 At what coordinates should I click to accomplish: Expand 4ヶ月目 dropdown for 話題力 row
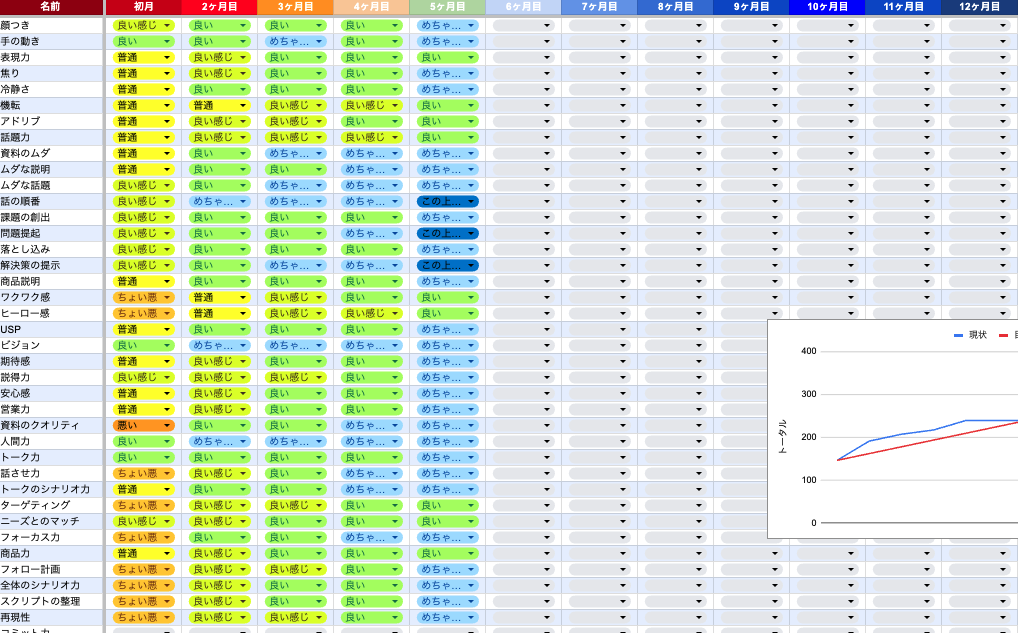click(x=395, y=137)
